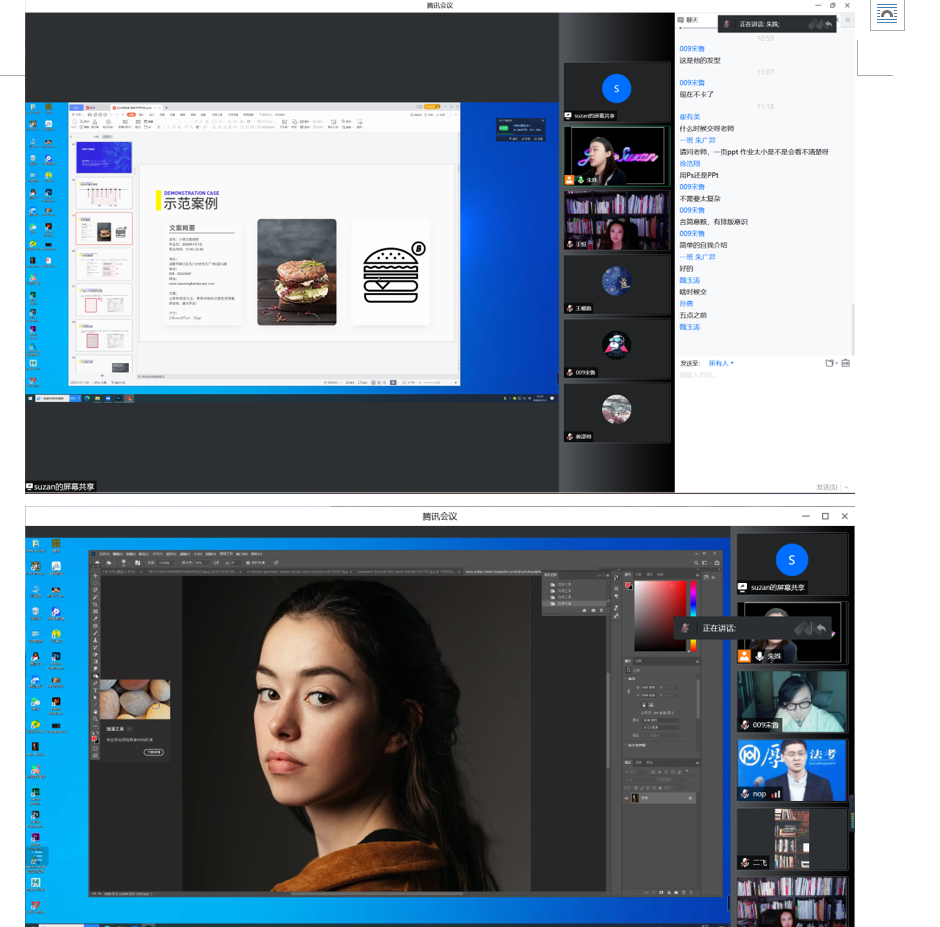Image resolution: width=940 pixels, height=927 pixels.
Task: Click the Windows Start button in shared screen
Action: pyautogui.click(x=31, y=398)
